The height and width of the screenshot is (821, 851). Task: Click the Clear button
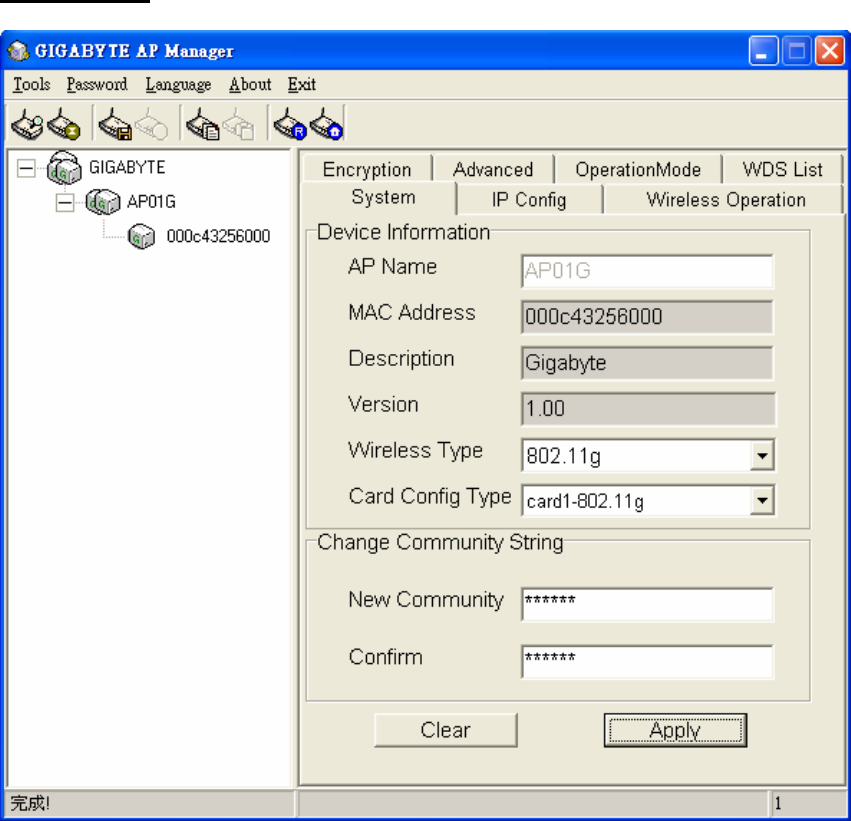(446, 730)
